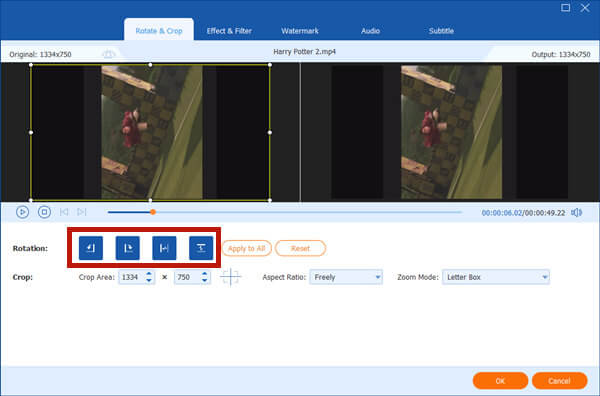Switch to Effect & Filter tab
This screenshot has height=396, width=600.
229,31
